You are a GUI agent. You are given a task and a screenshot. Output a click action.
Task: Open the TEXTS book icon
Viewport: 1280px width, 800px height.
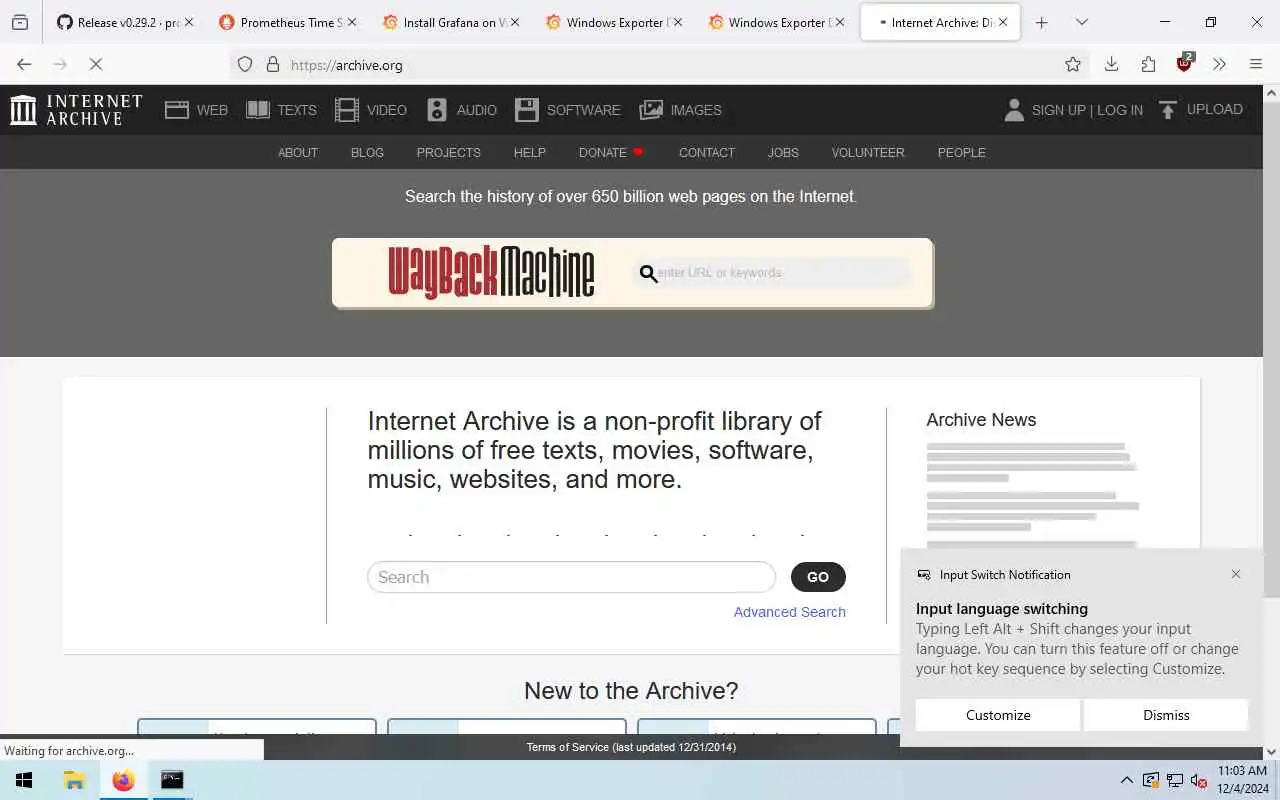coord(258,110)
